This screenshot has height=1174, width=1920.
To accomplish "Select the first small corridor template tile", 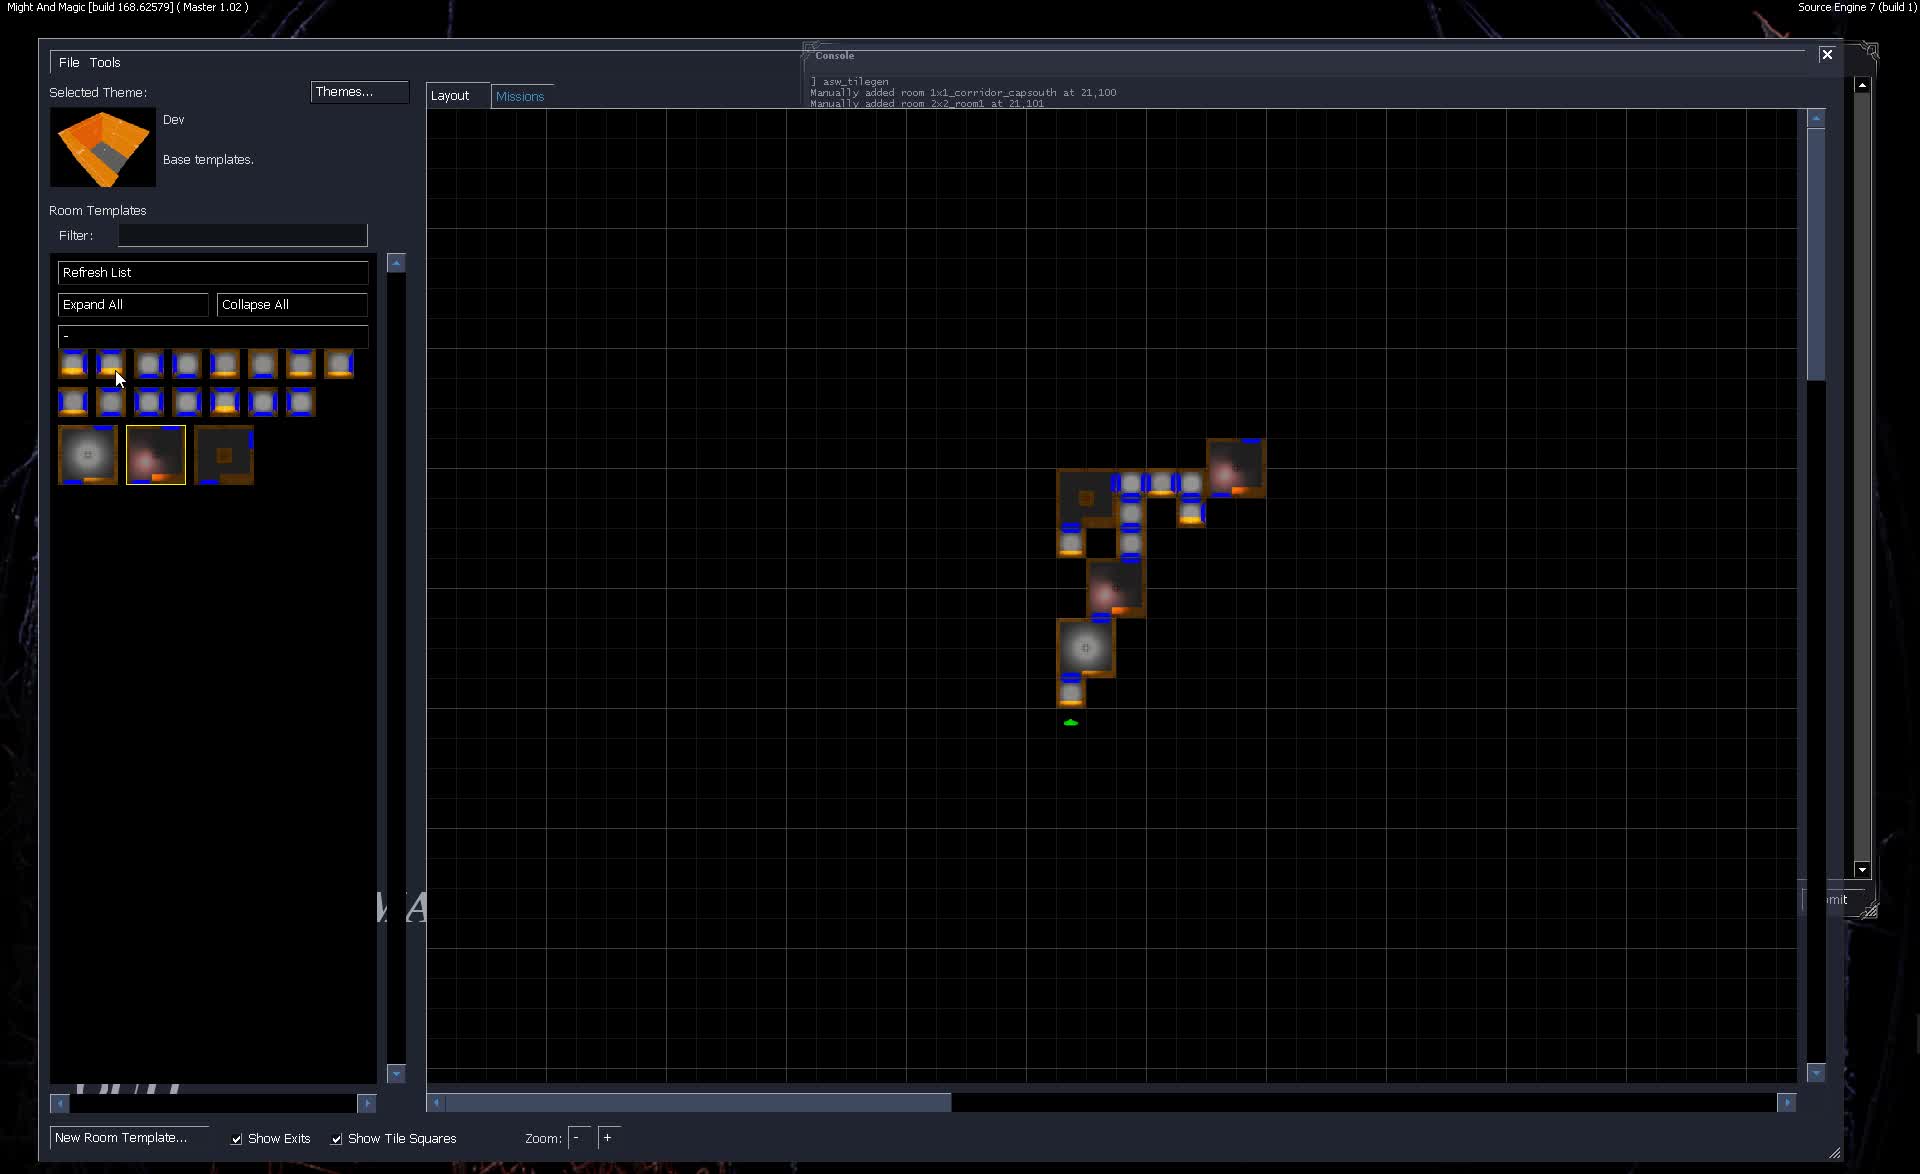I will click(x=73, y=364).
